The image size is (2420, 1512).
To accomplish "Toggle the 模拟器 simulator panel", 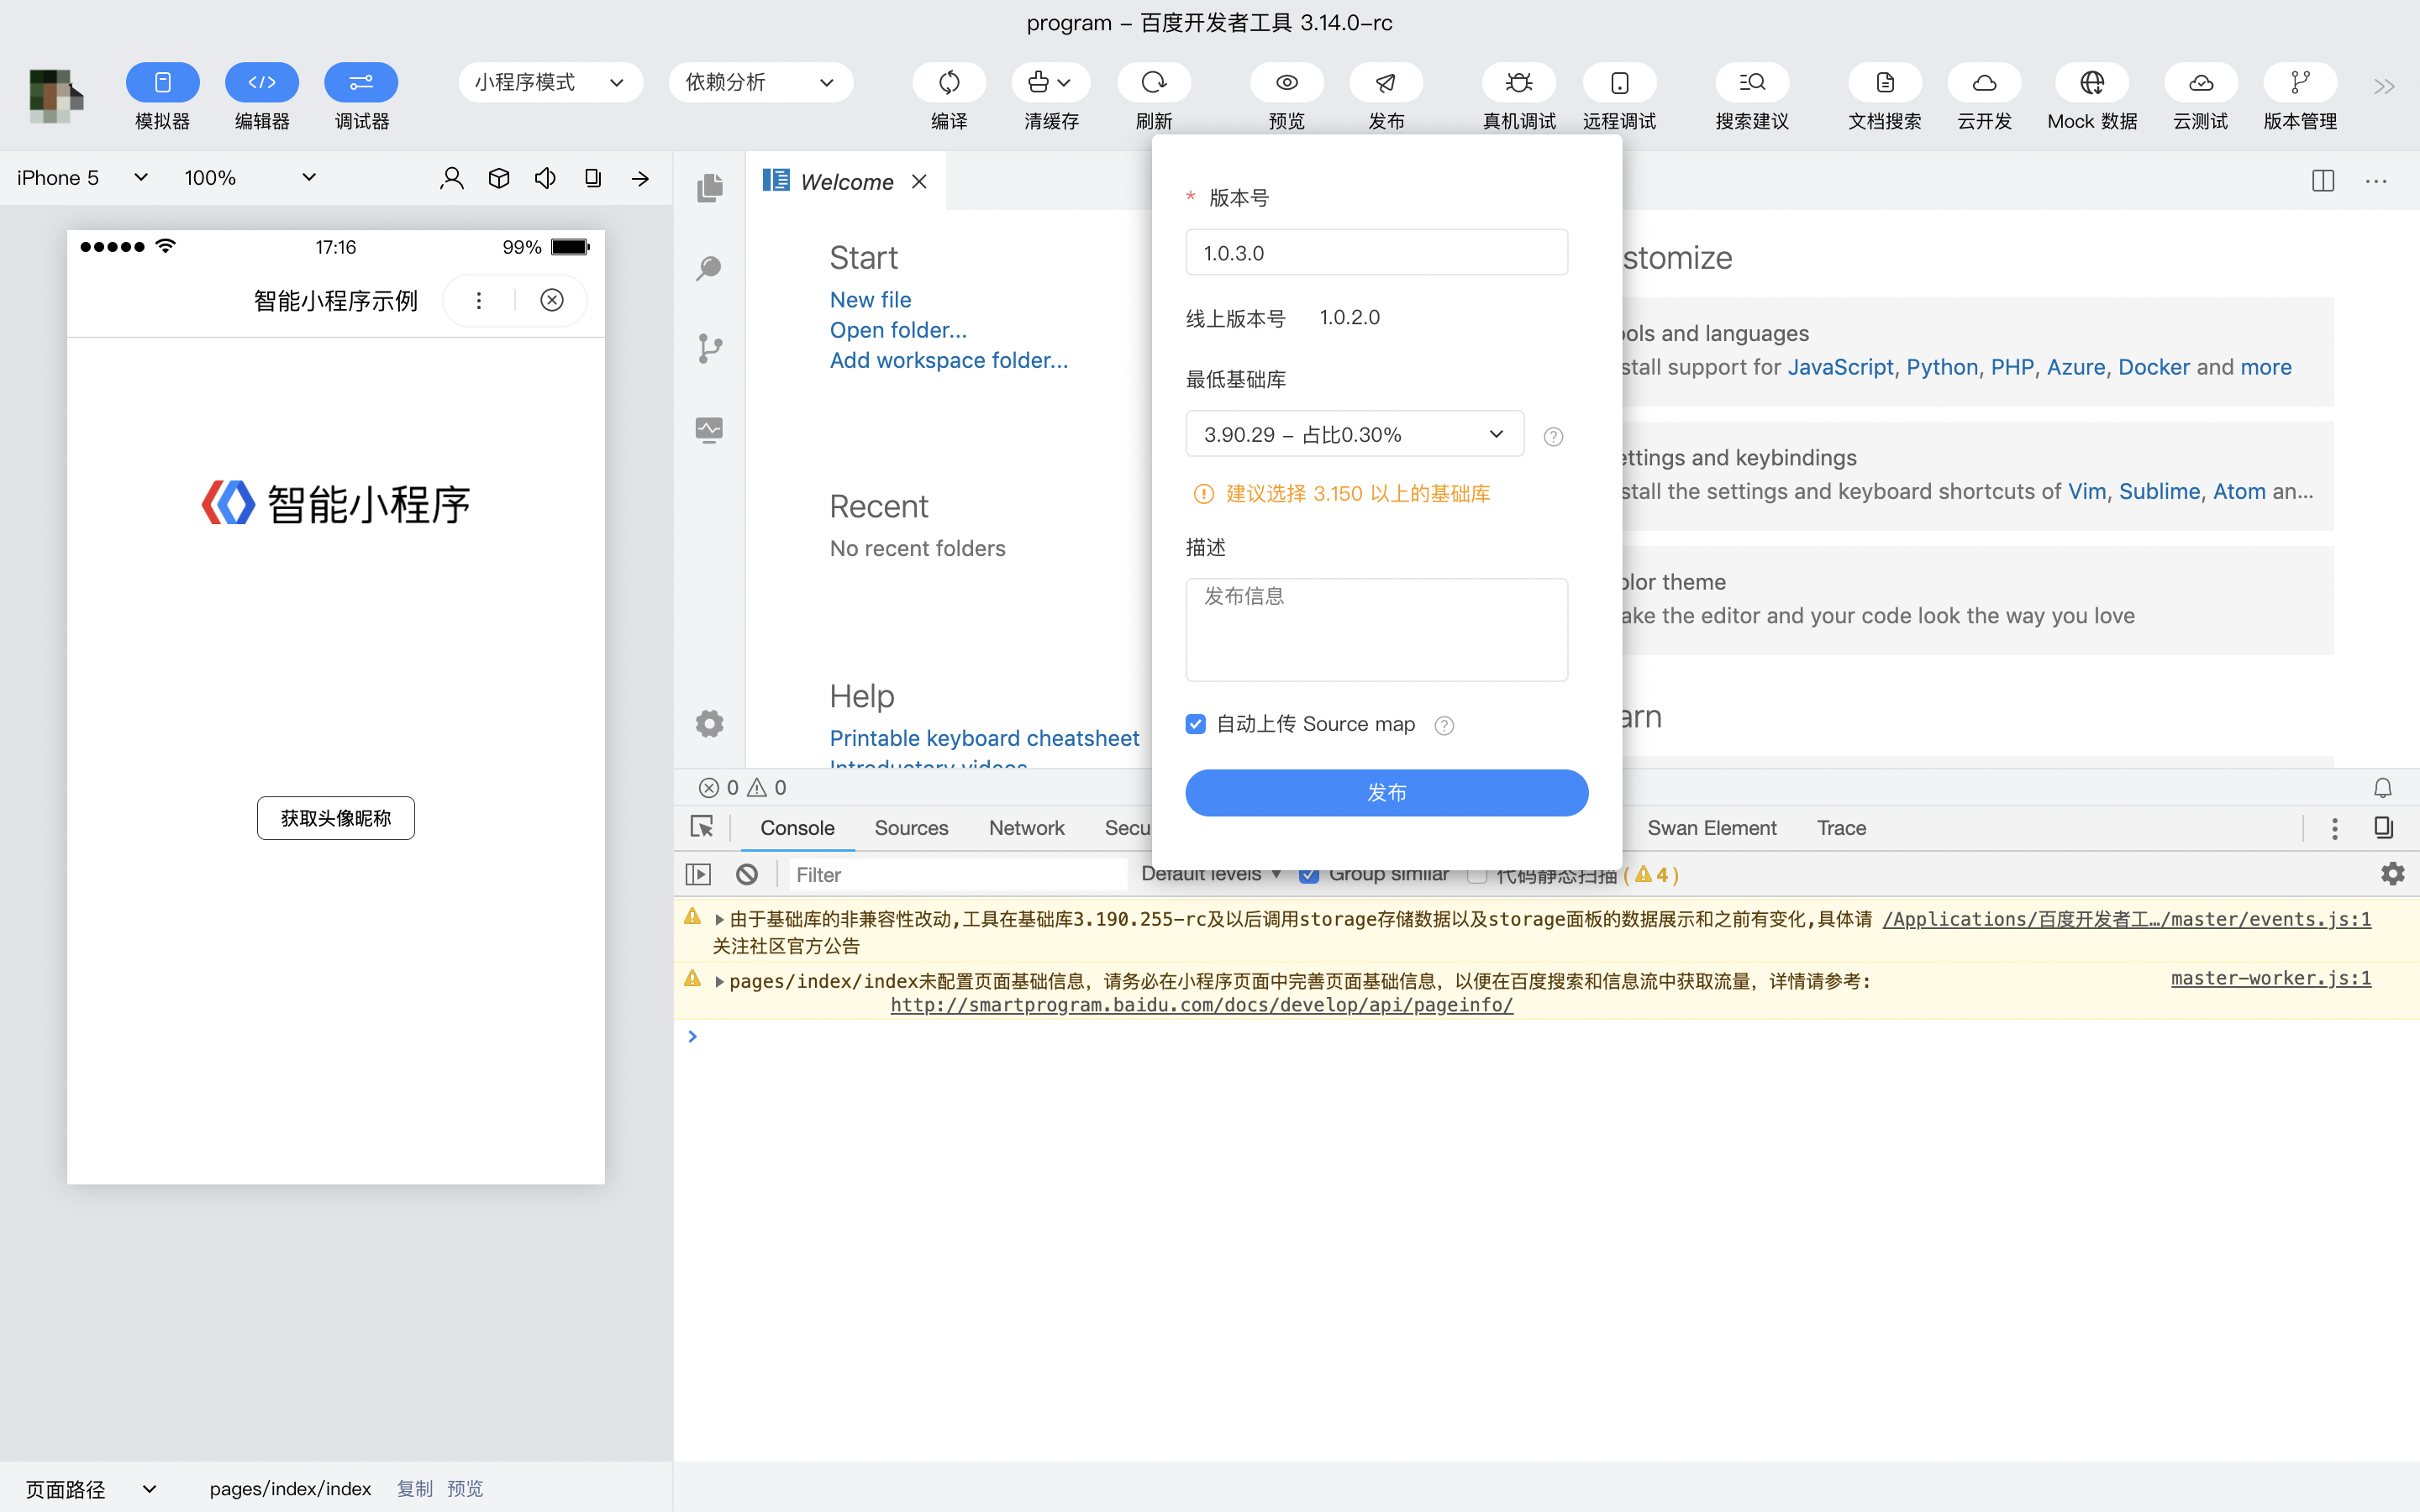I will [x=162, y=82].
